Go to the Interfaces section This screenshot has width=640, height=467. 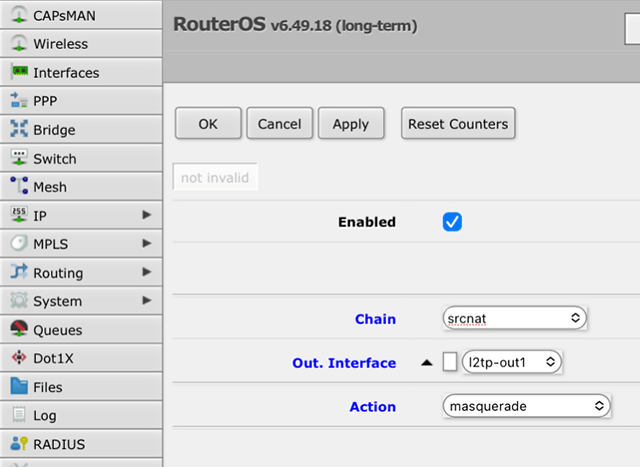[81, 72]
